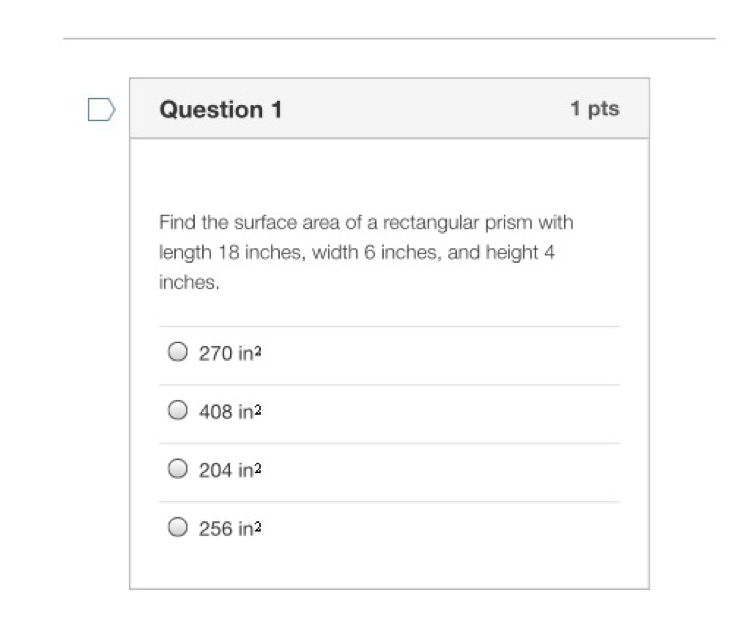Click "length 18 inches" in the question
750x644 pixels.
coord(229,253)
